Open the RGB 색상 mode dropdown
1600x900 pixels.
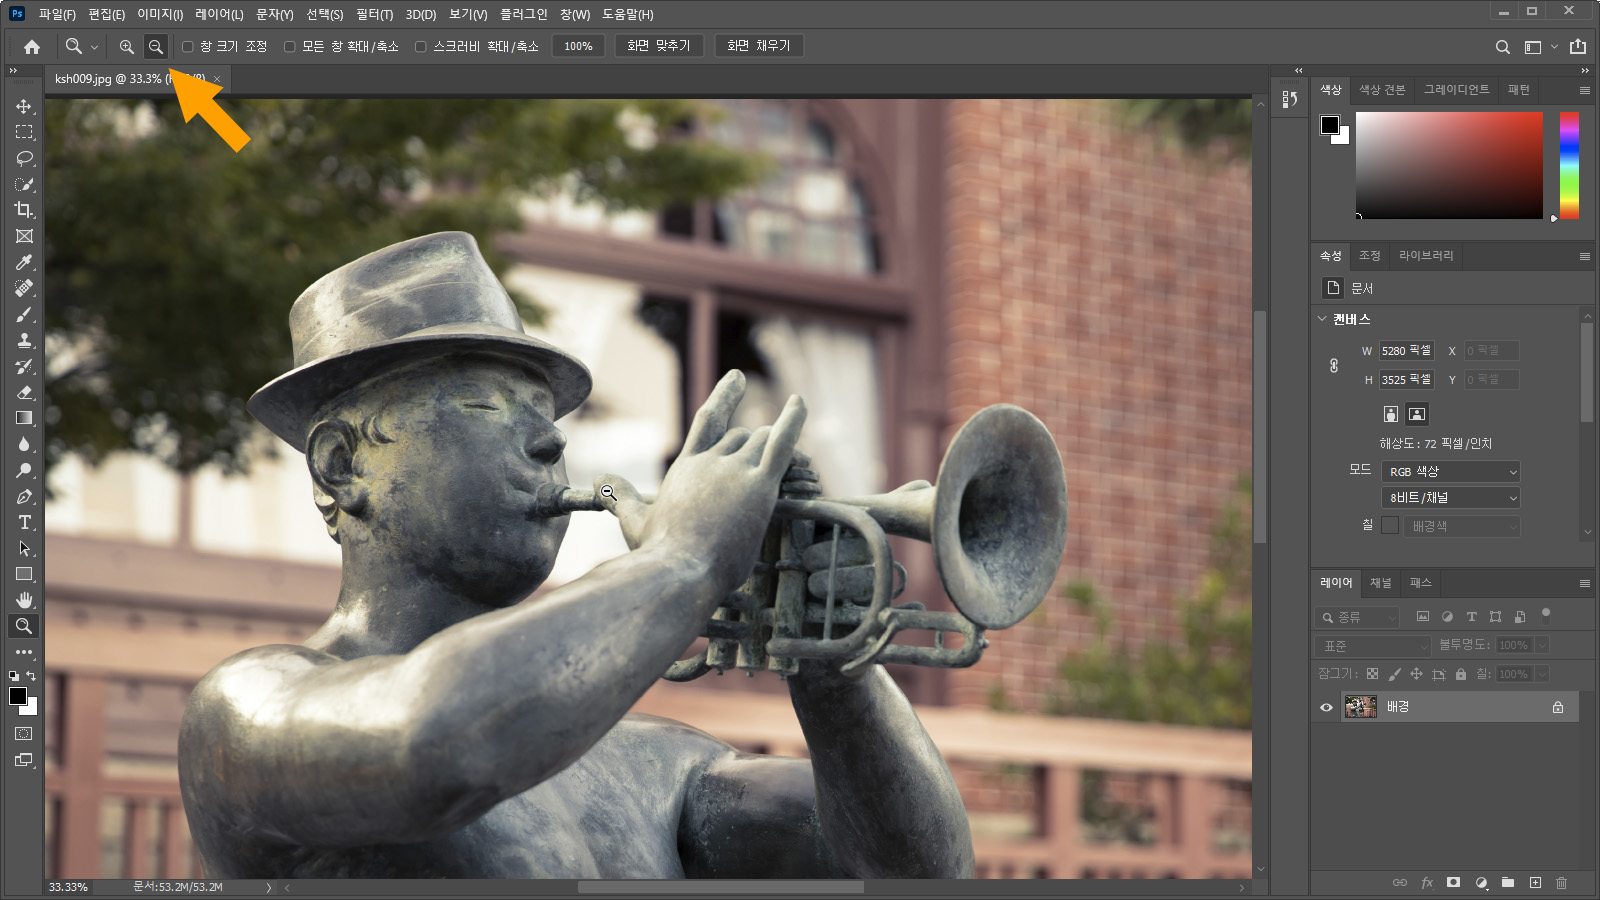(1451, 471)
